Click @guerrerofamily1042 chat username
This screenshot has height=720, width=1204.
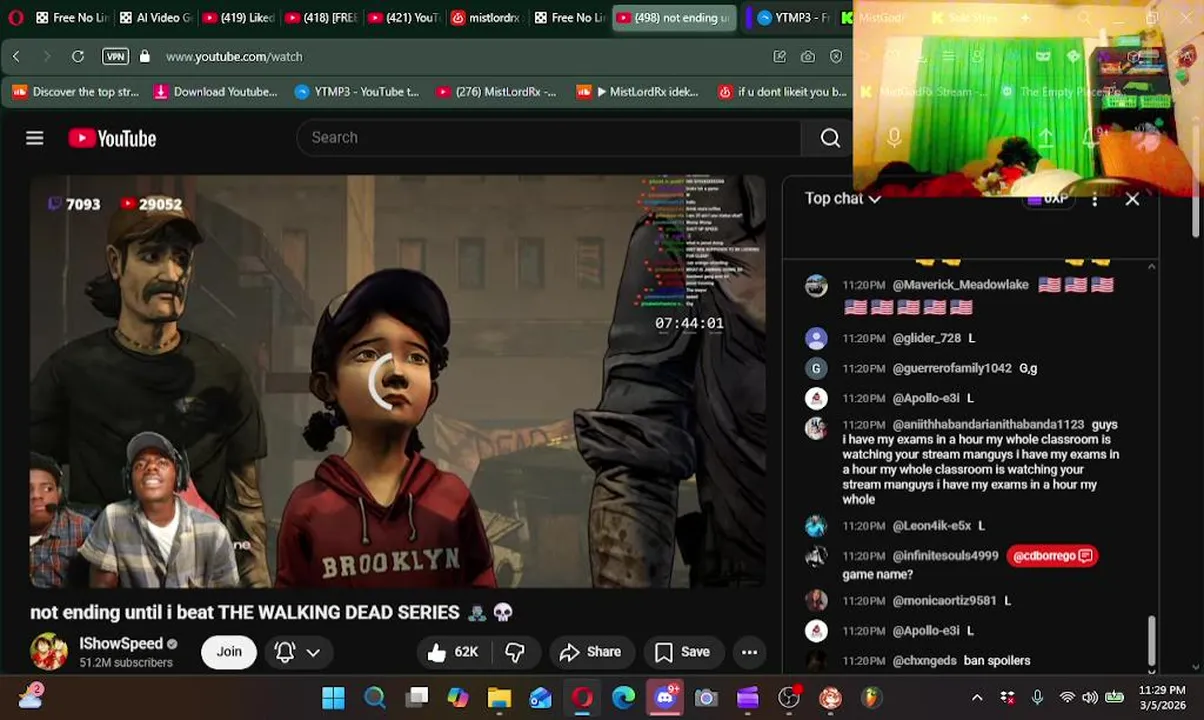point(952,369)
